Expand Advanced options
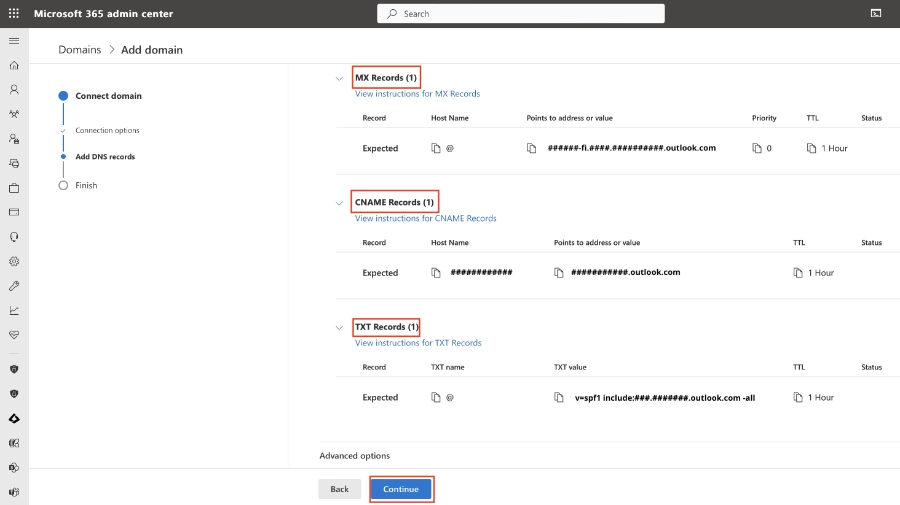 pos(355,456)
